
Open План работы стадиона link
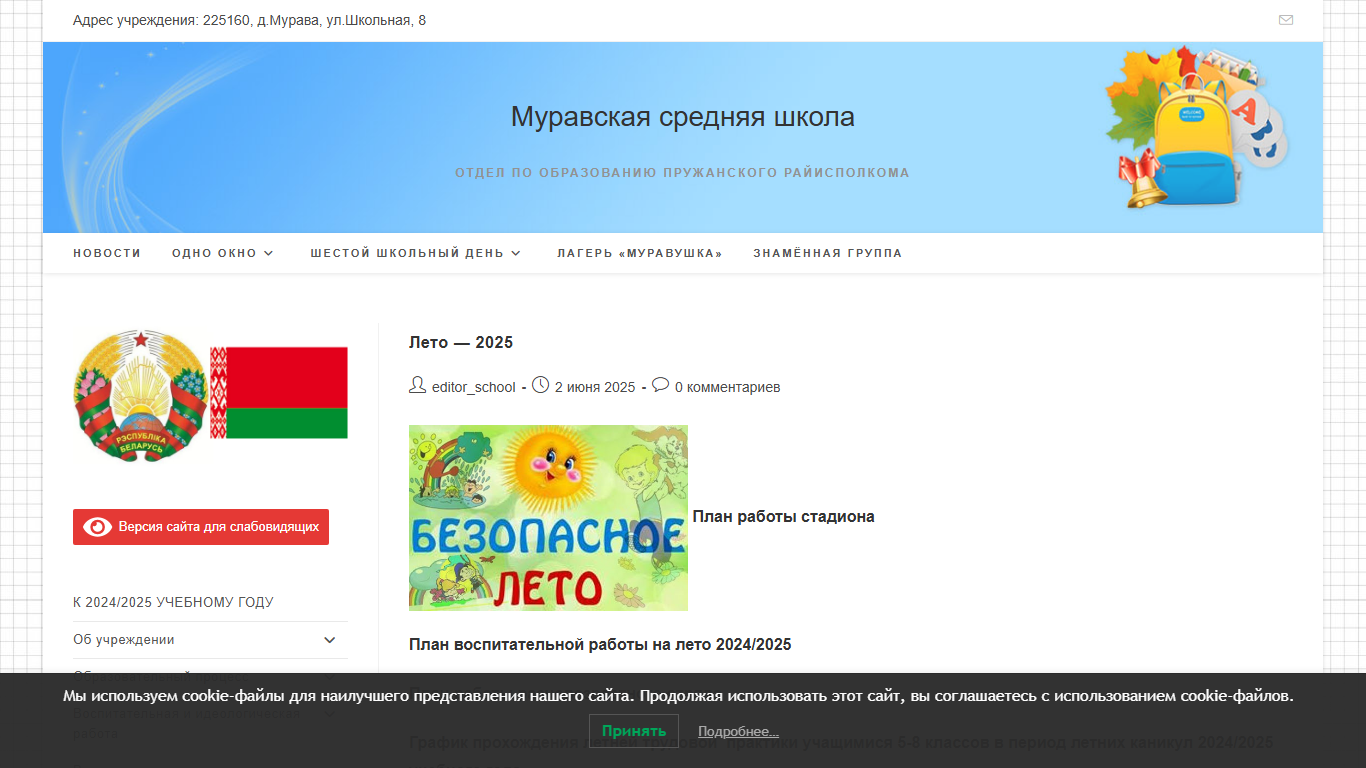(784, 517)
